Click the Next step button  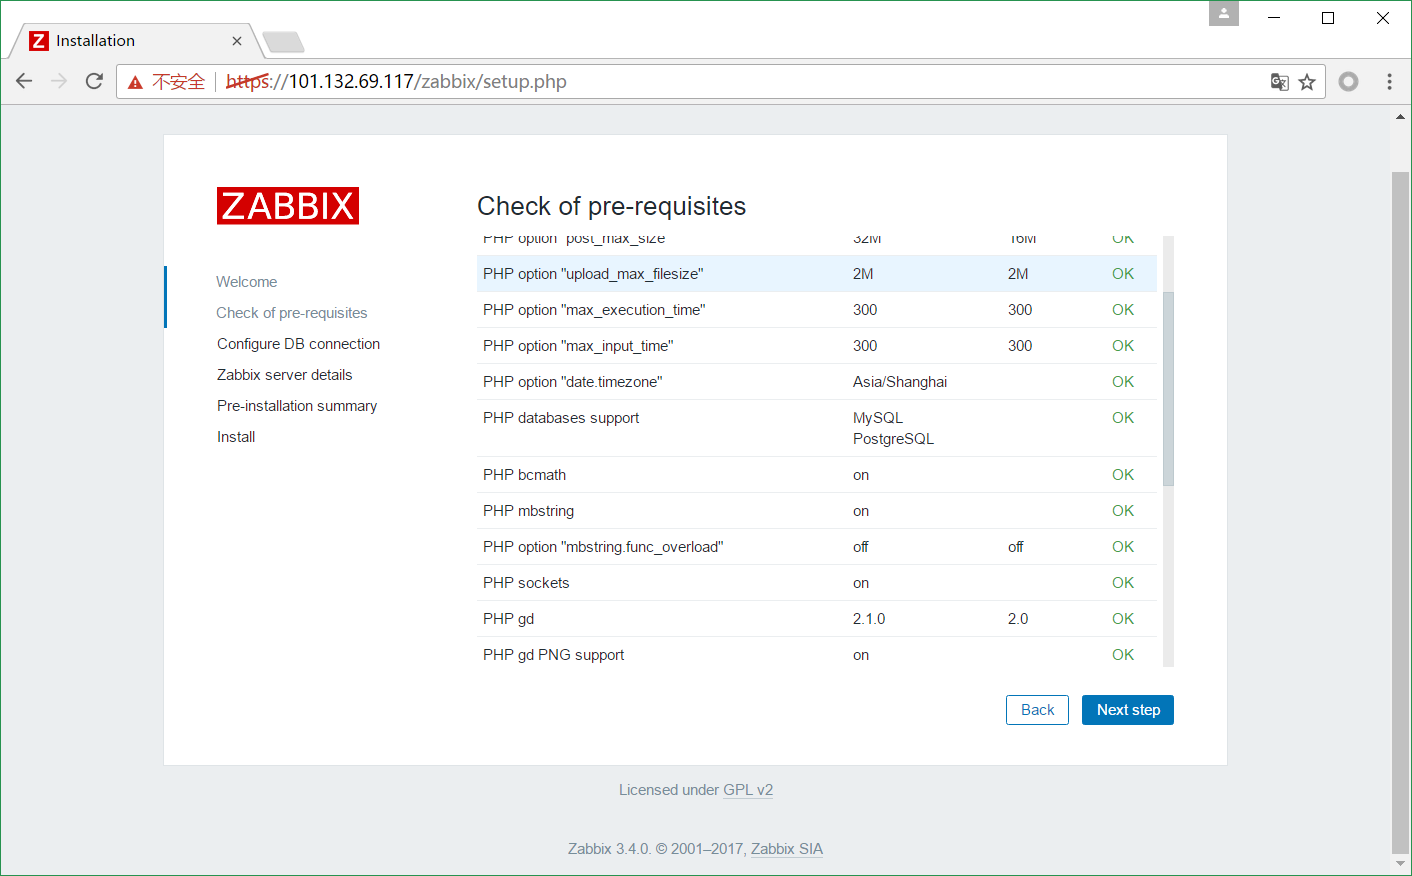[x=1128, y=710]
